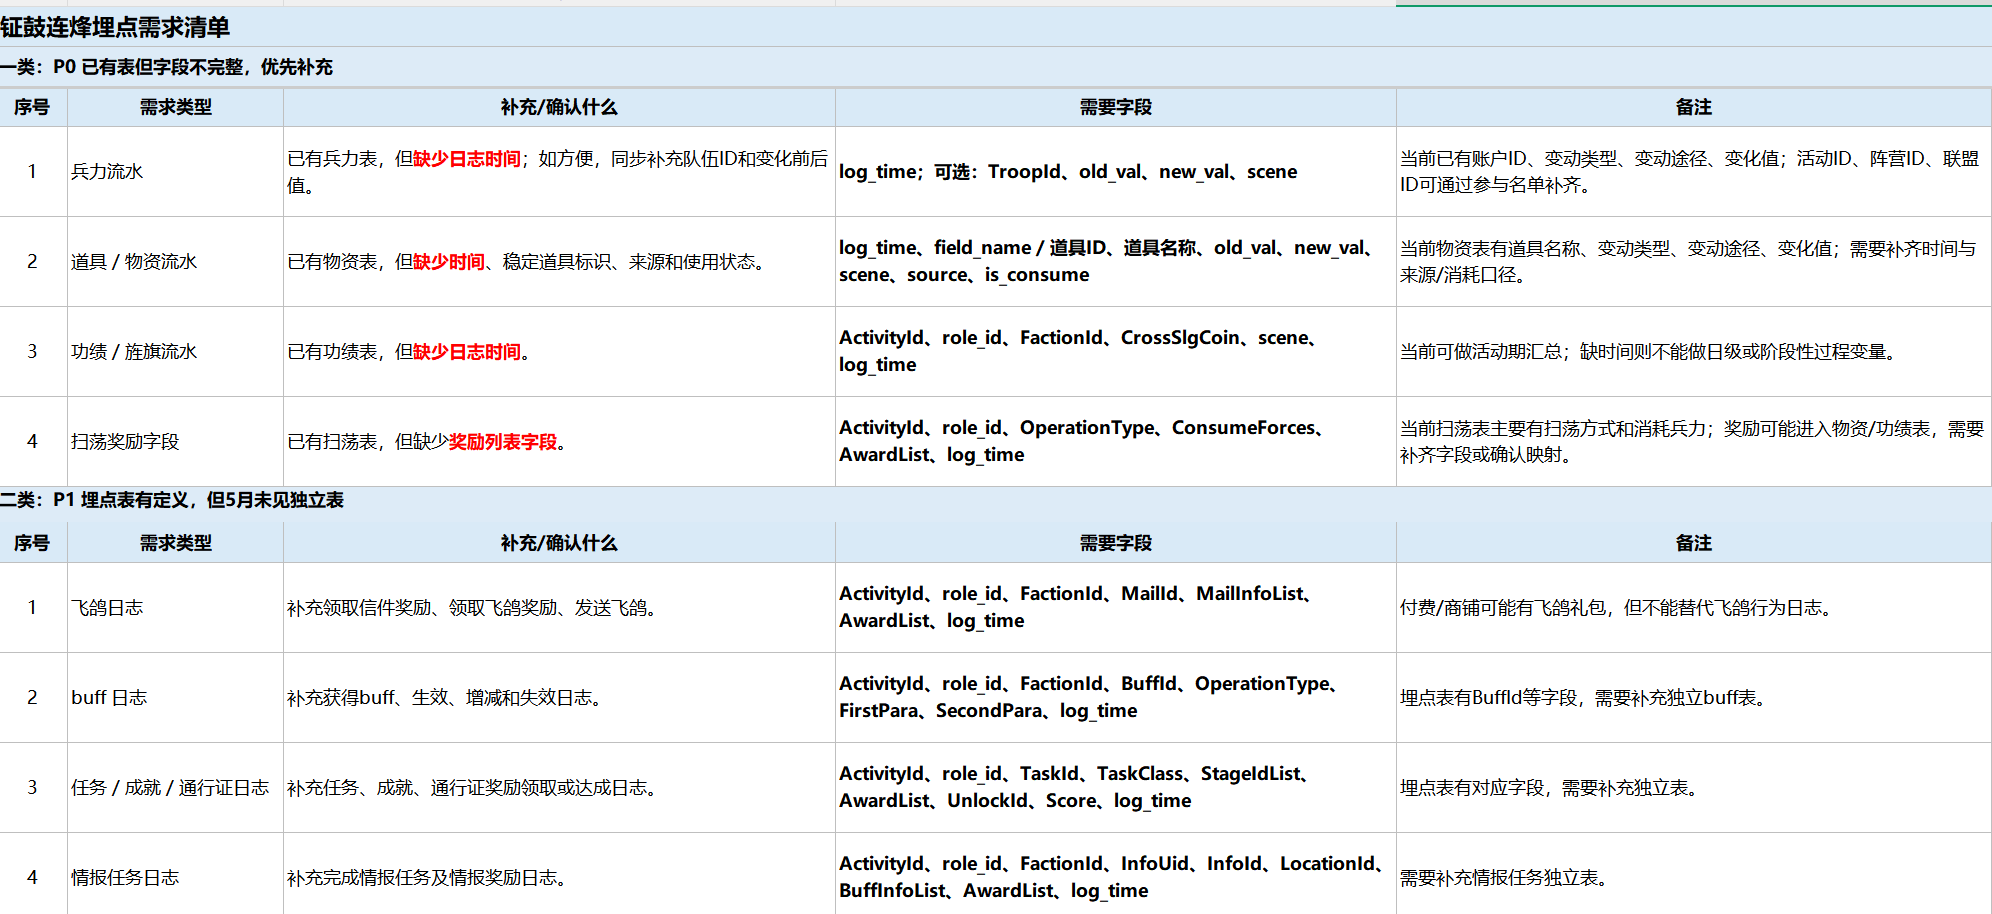The width and height of the screenshot is (1992, 914).
Task: Click remark cell 付费/商铺可能有飞鸽礼包
Action: tap(1694, 608)
